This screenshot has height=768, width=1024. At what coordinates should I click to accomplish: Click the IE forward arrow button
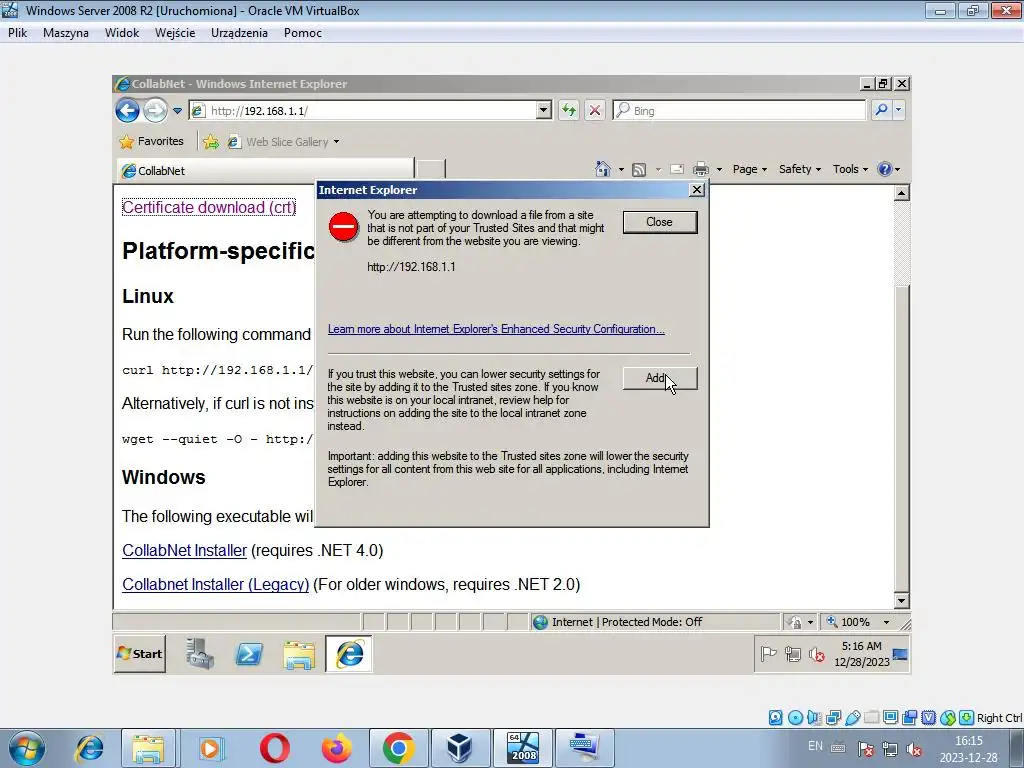pyautogui.click(x=155, y=110)
